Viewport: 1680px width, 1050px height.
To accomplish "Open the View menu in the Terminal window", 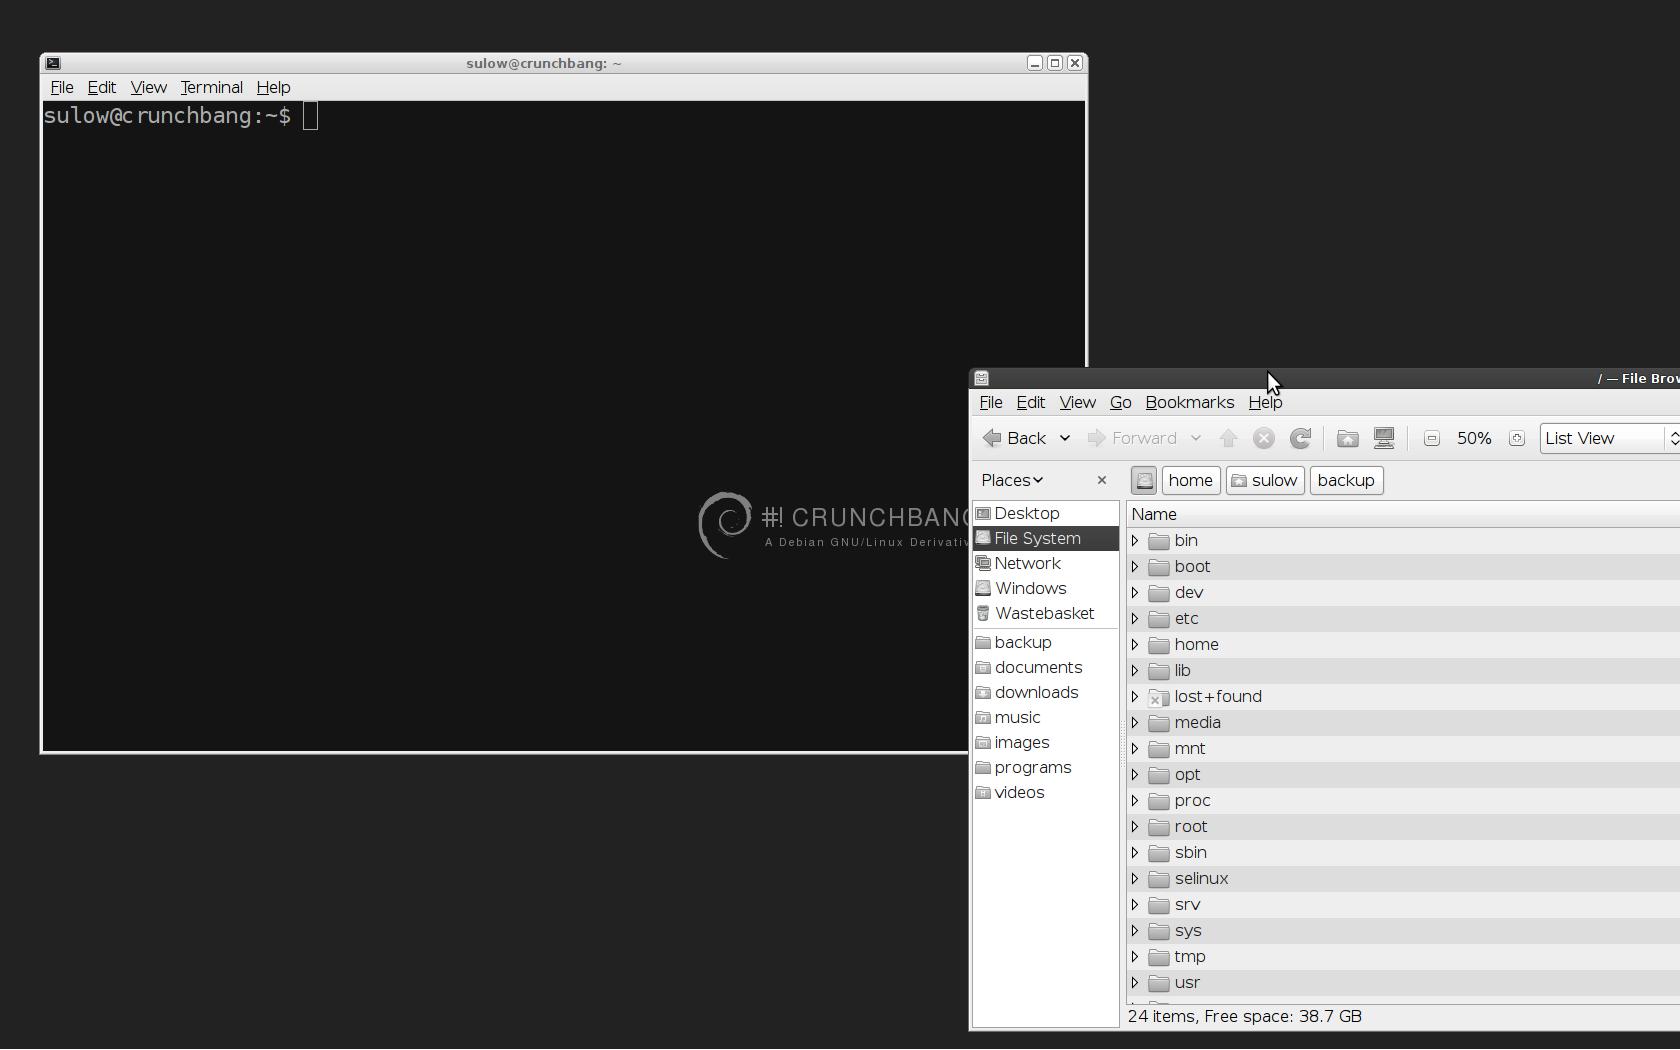I will coord(148,87).
